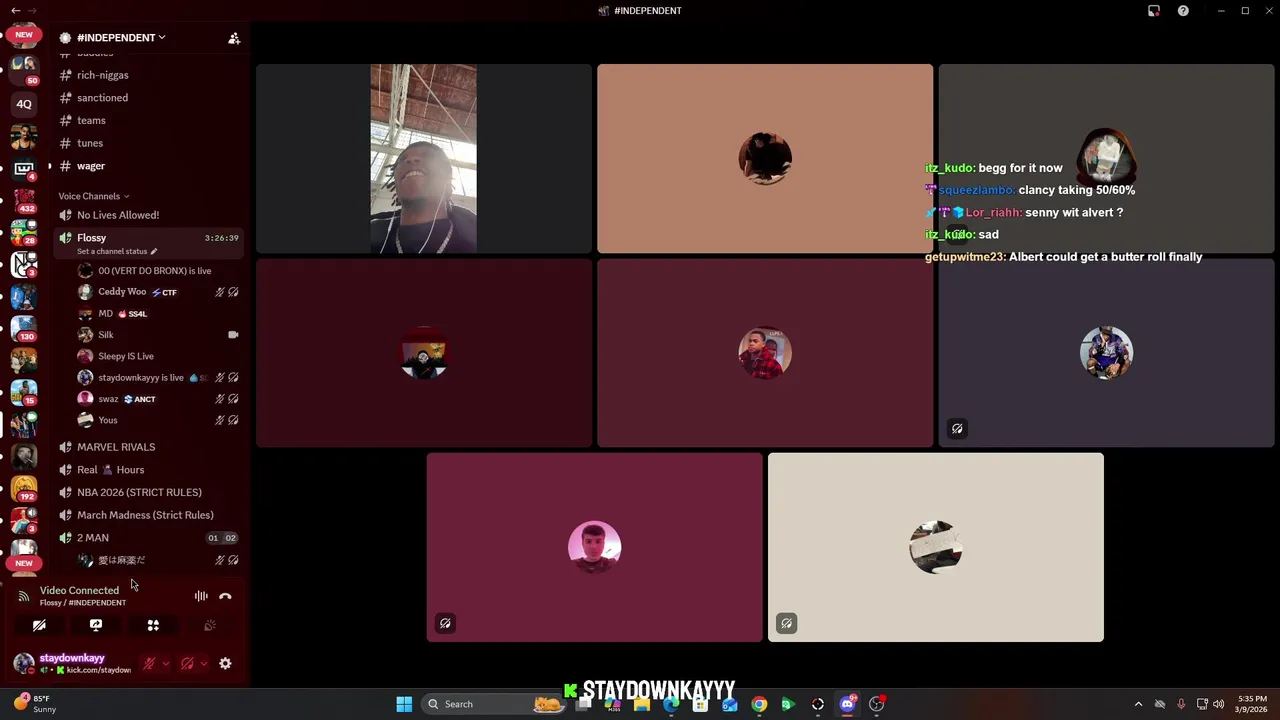Viewport: 1280px width, 720px height.
Task: Toggle screen sharing
Action: 96,625
